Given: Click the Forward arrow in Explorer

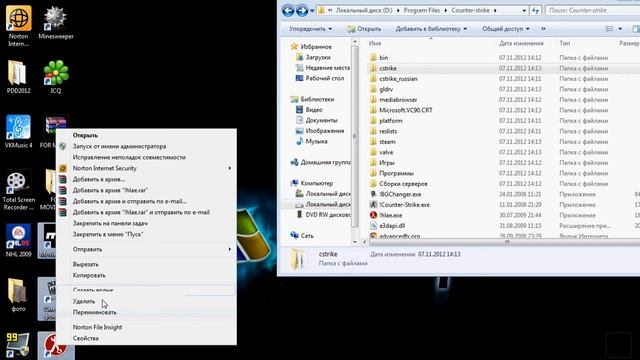Looking at the screenshot, I should coord(302,10).
